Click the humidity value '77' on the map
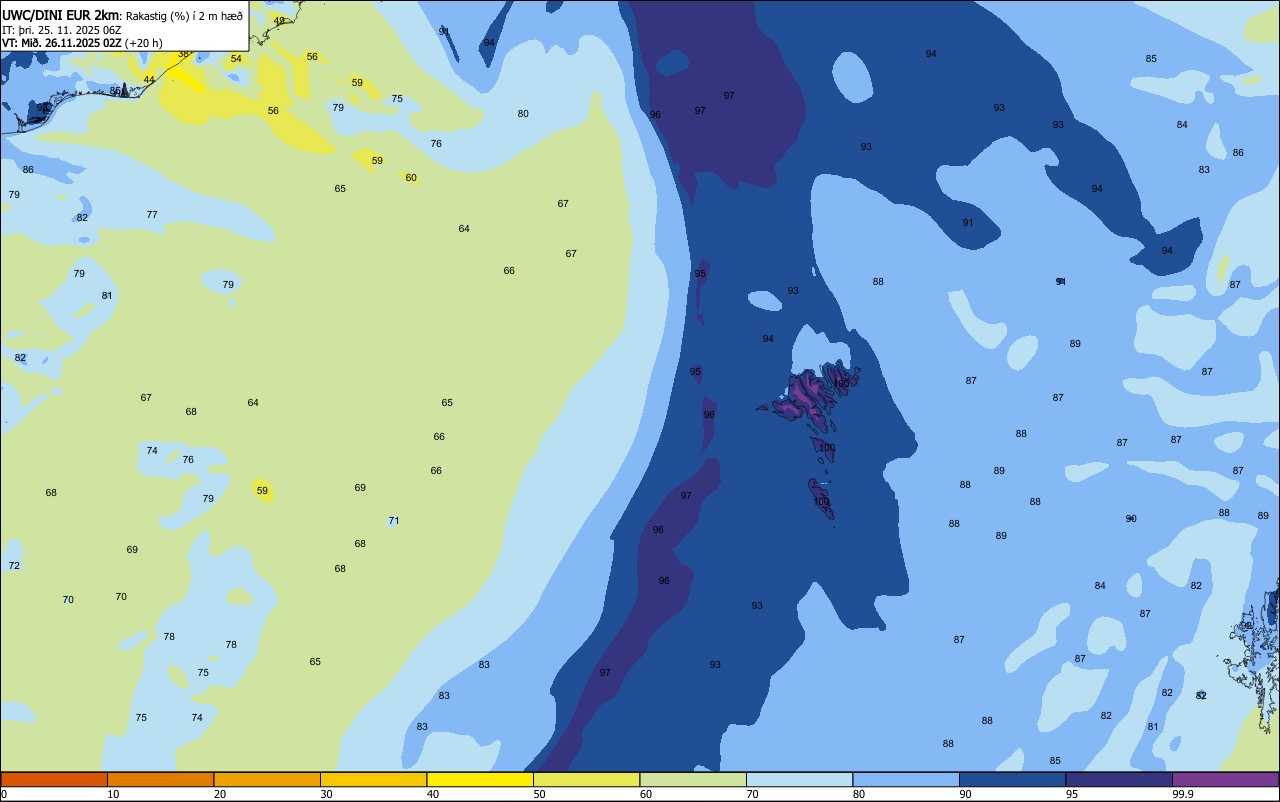Screen dimensions: 1280x802 click(x=152, y=215)
